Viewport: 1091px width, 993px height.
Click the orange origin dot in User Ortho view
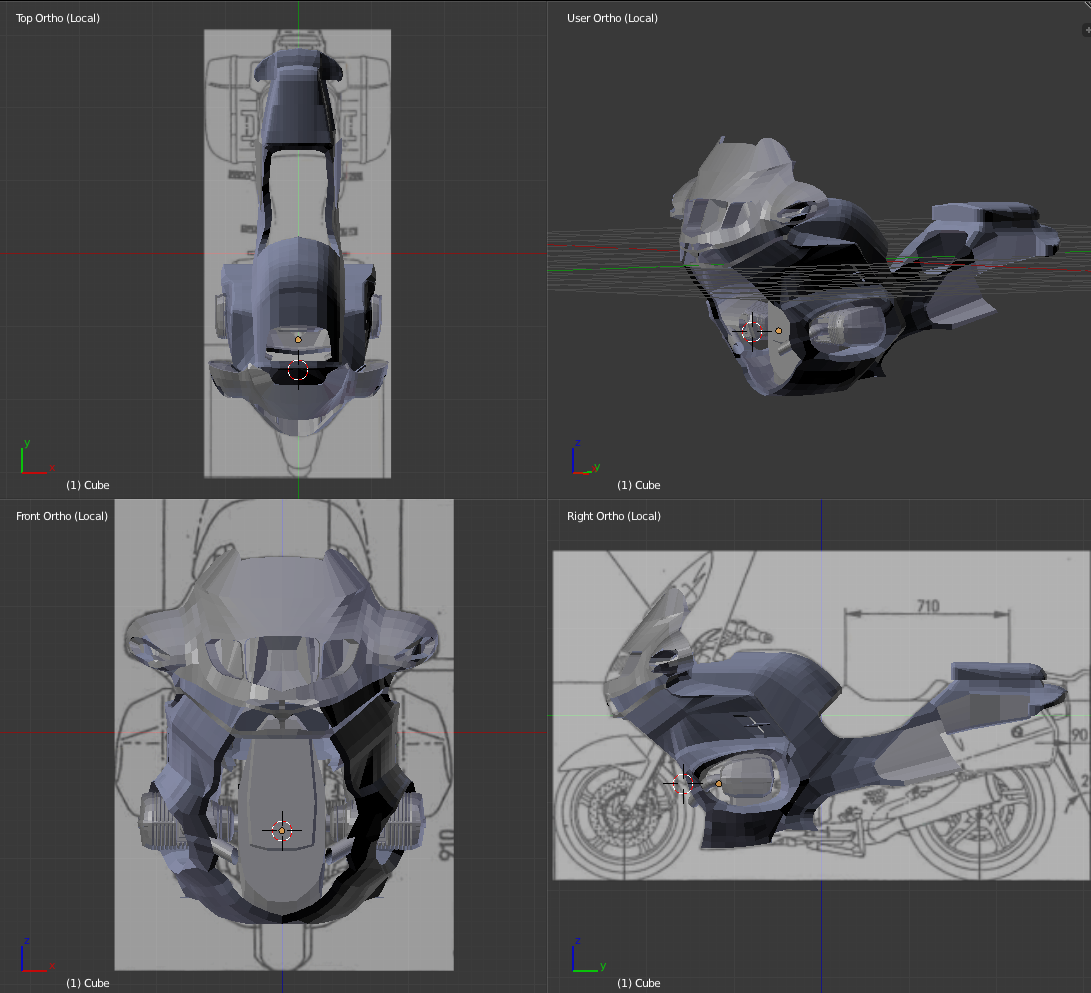779,331
